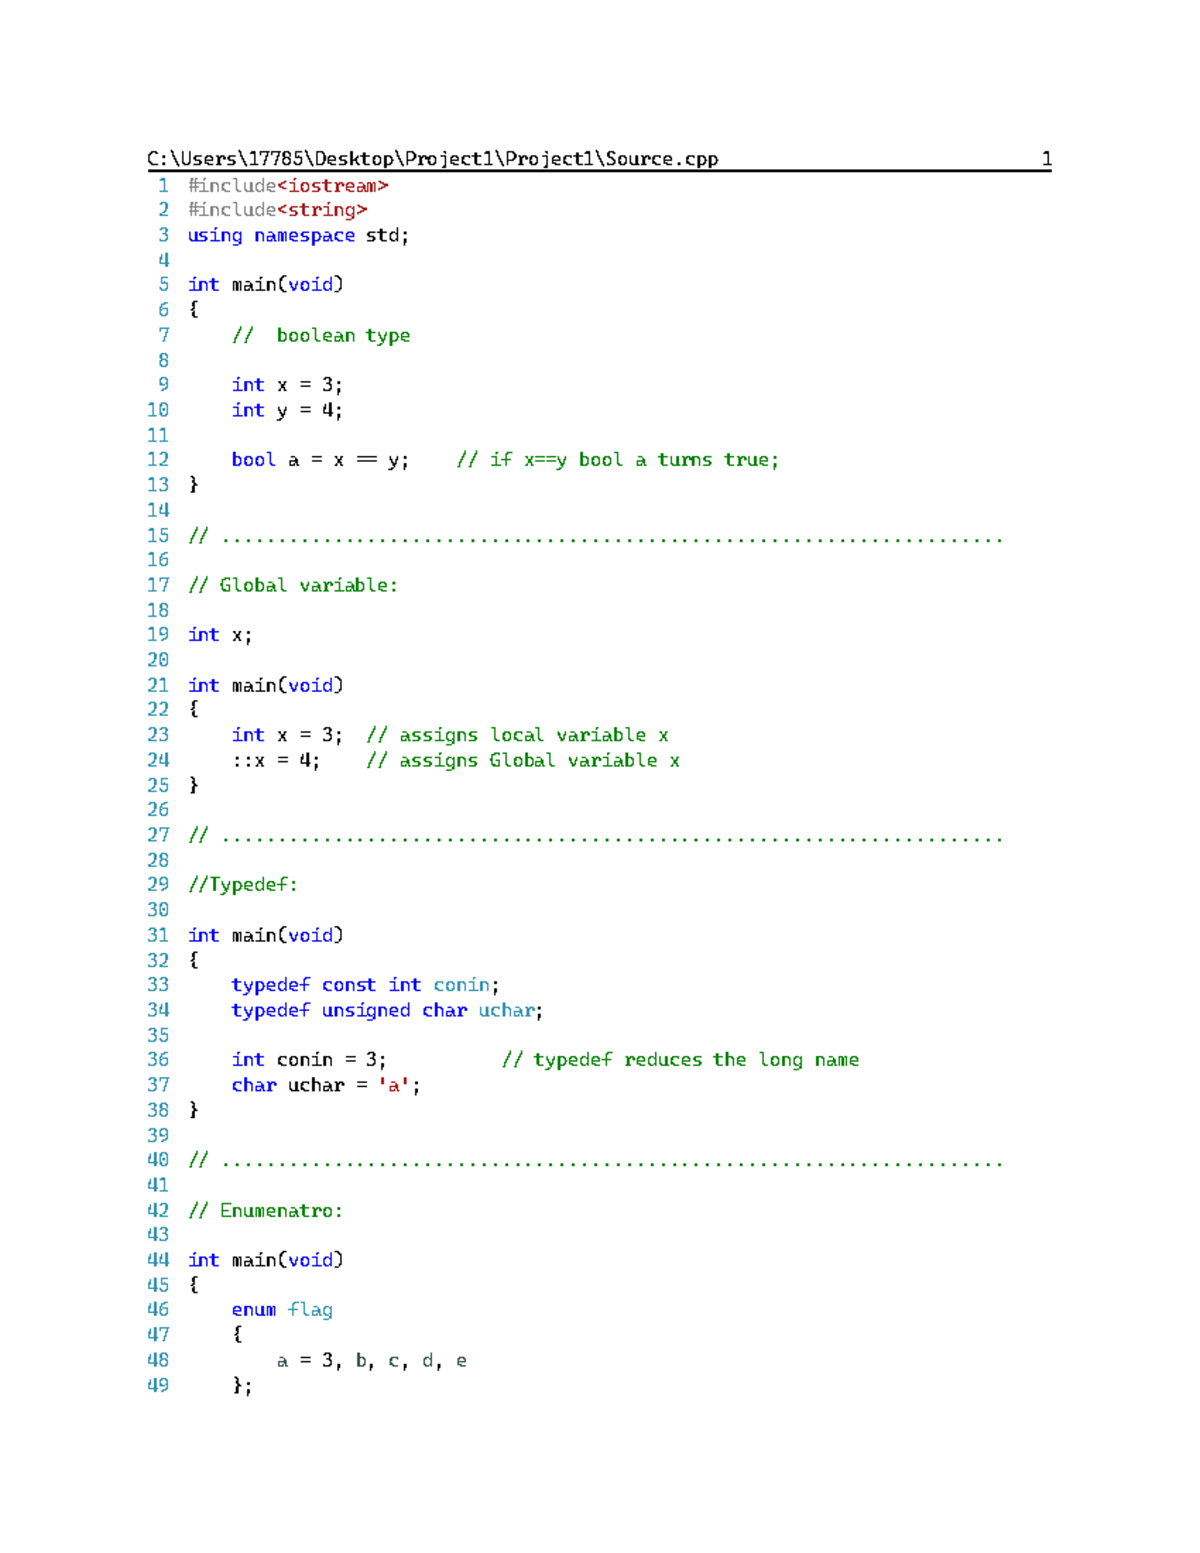Click the a = 3, b, c enum values

click(x=372, y=1360)
